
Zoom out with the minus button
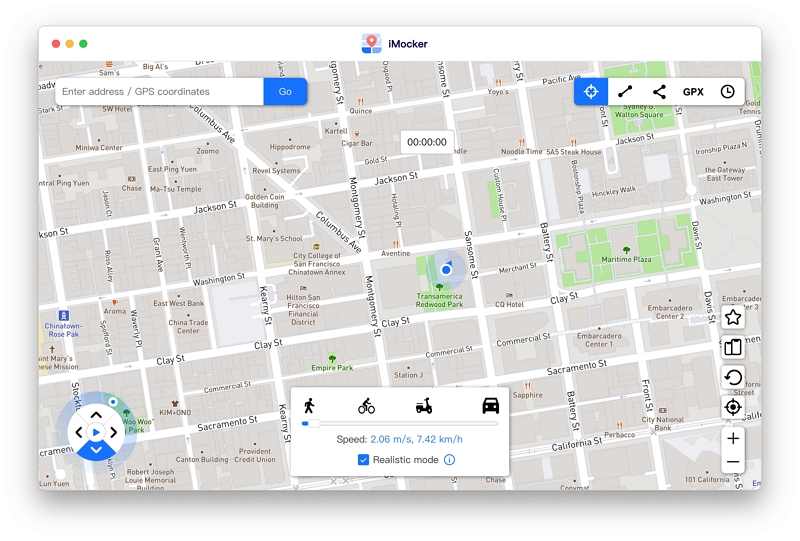733,462
